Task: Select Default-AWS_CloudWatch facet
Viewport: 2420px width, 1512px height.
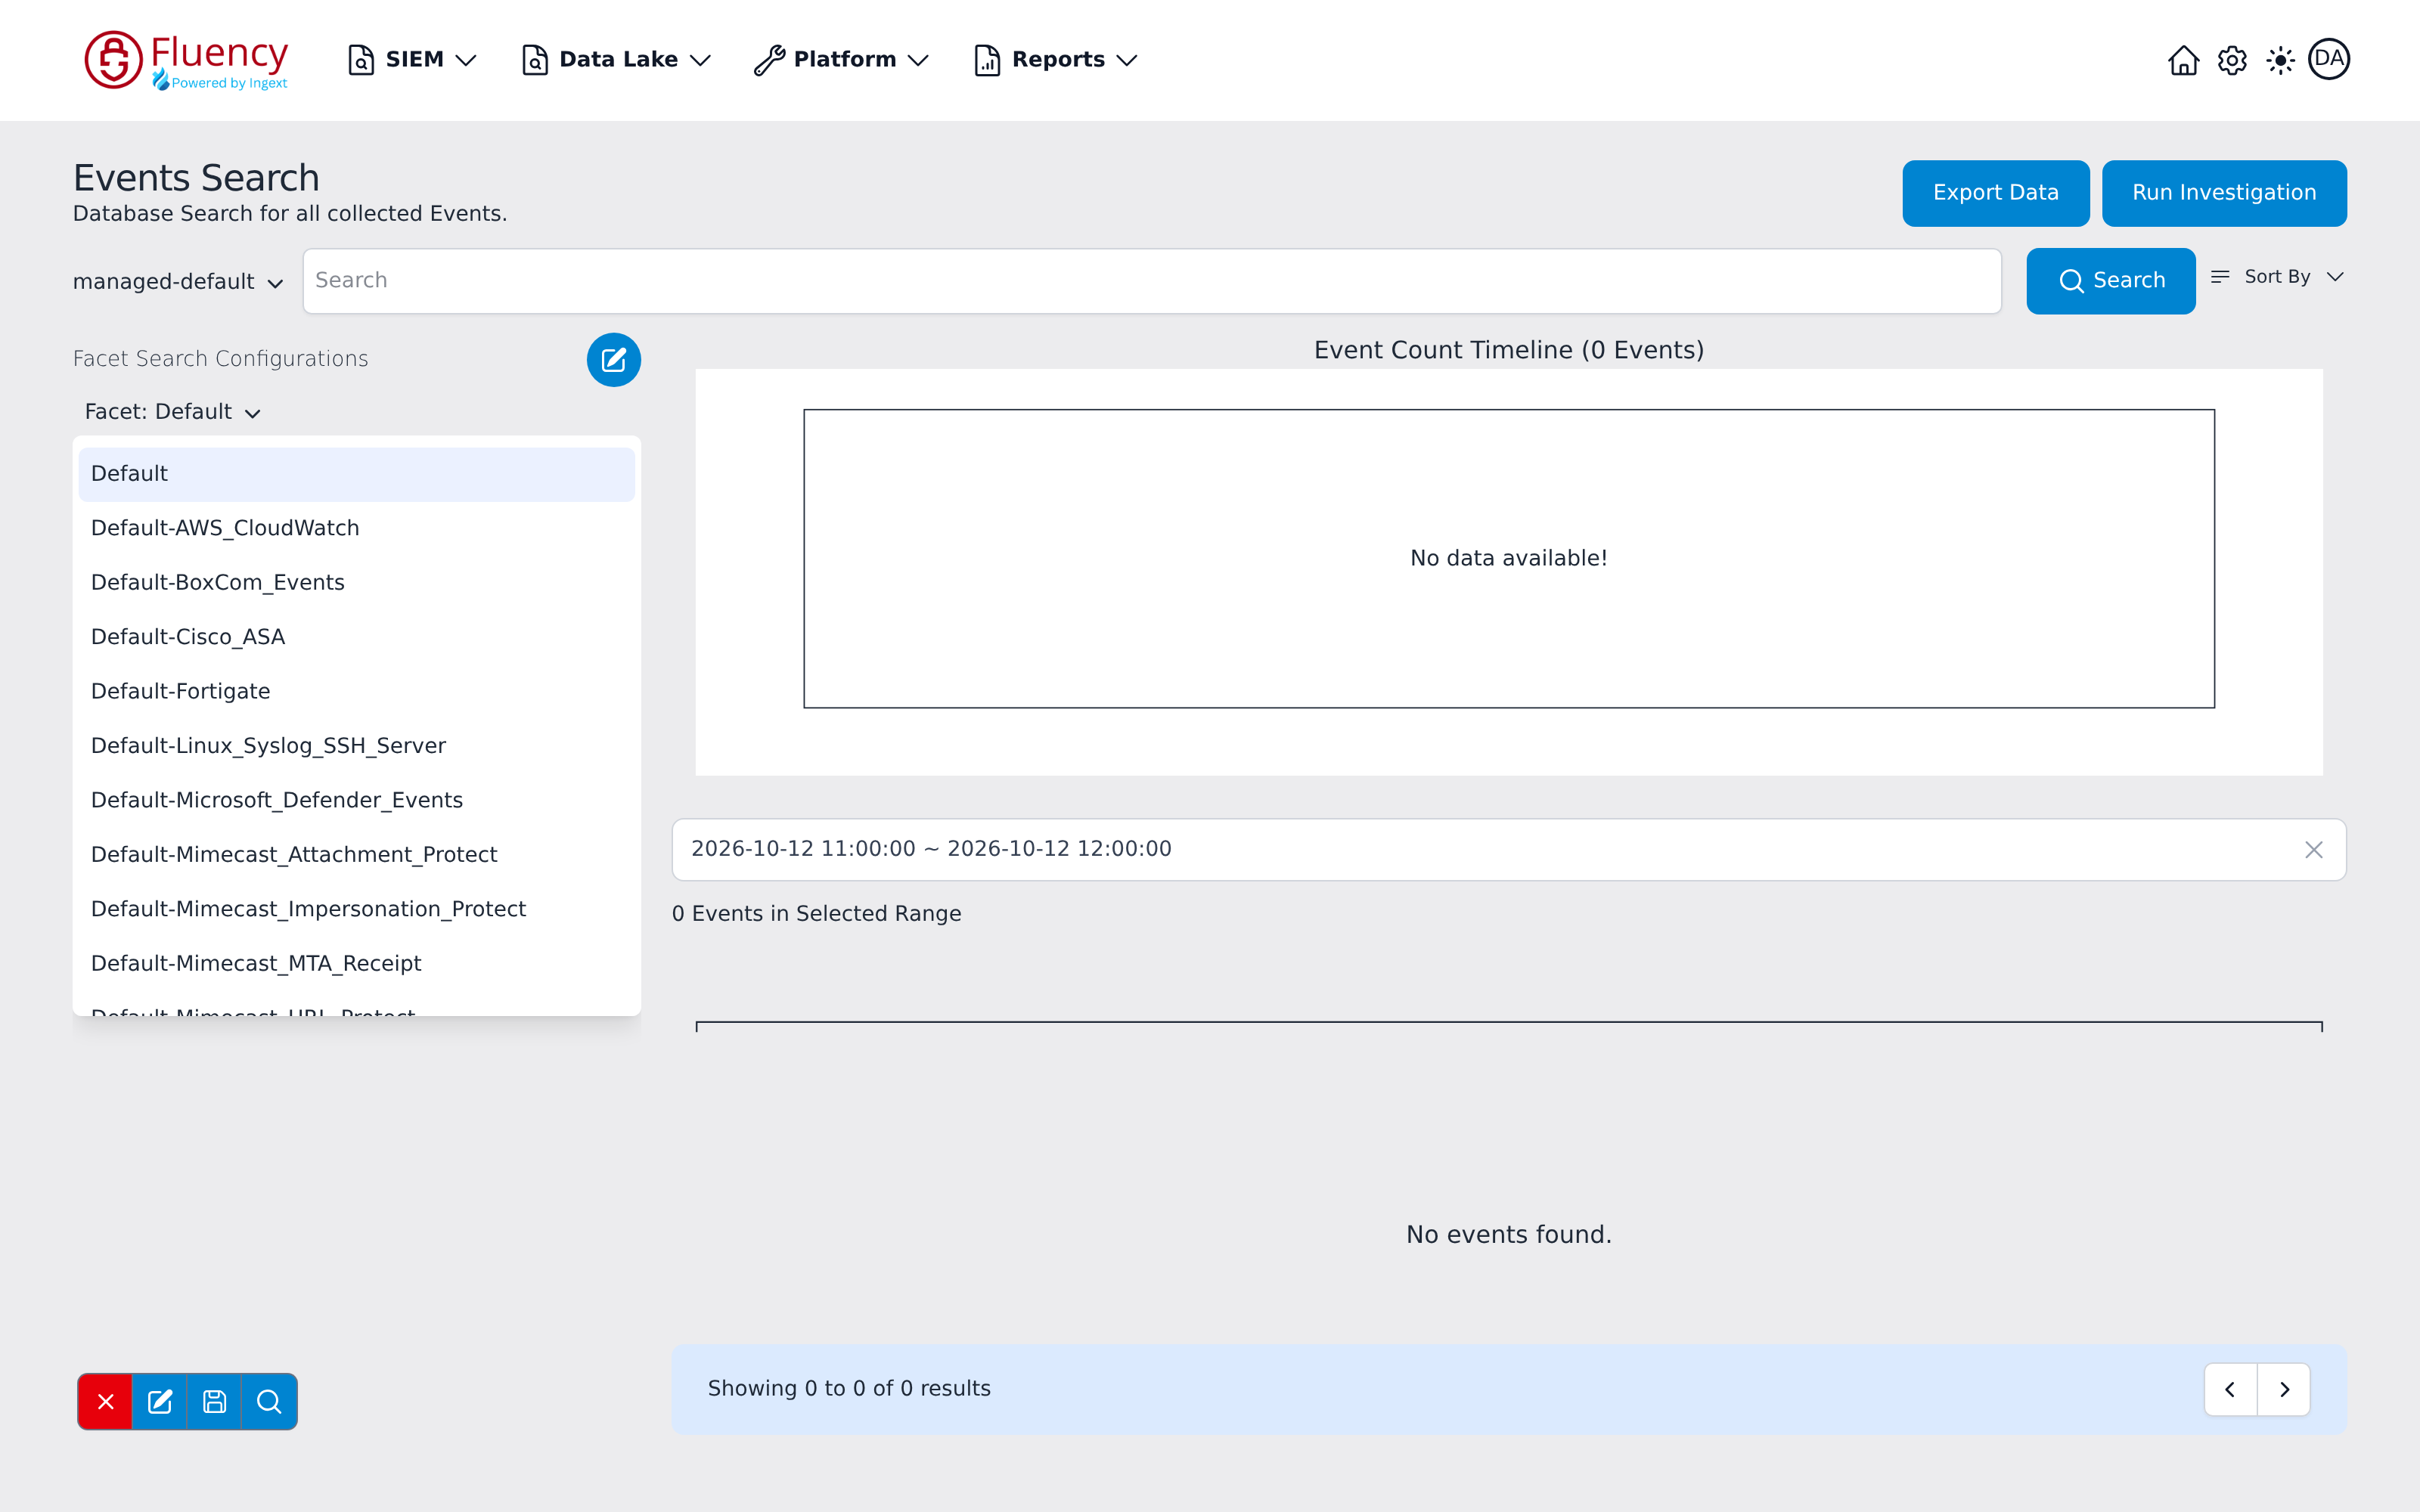Action: point(356,528)
